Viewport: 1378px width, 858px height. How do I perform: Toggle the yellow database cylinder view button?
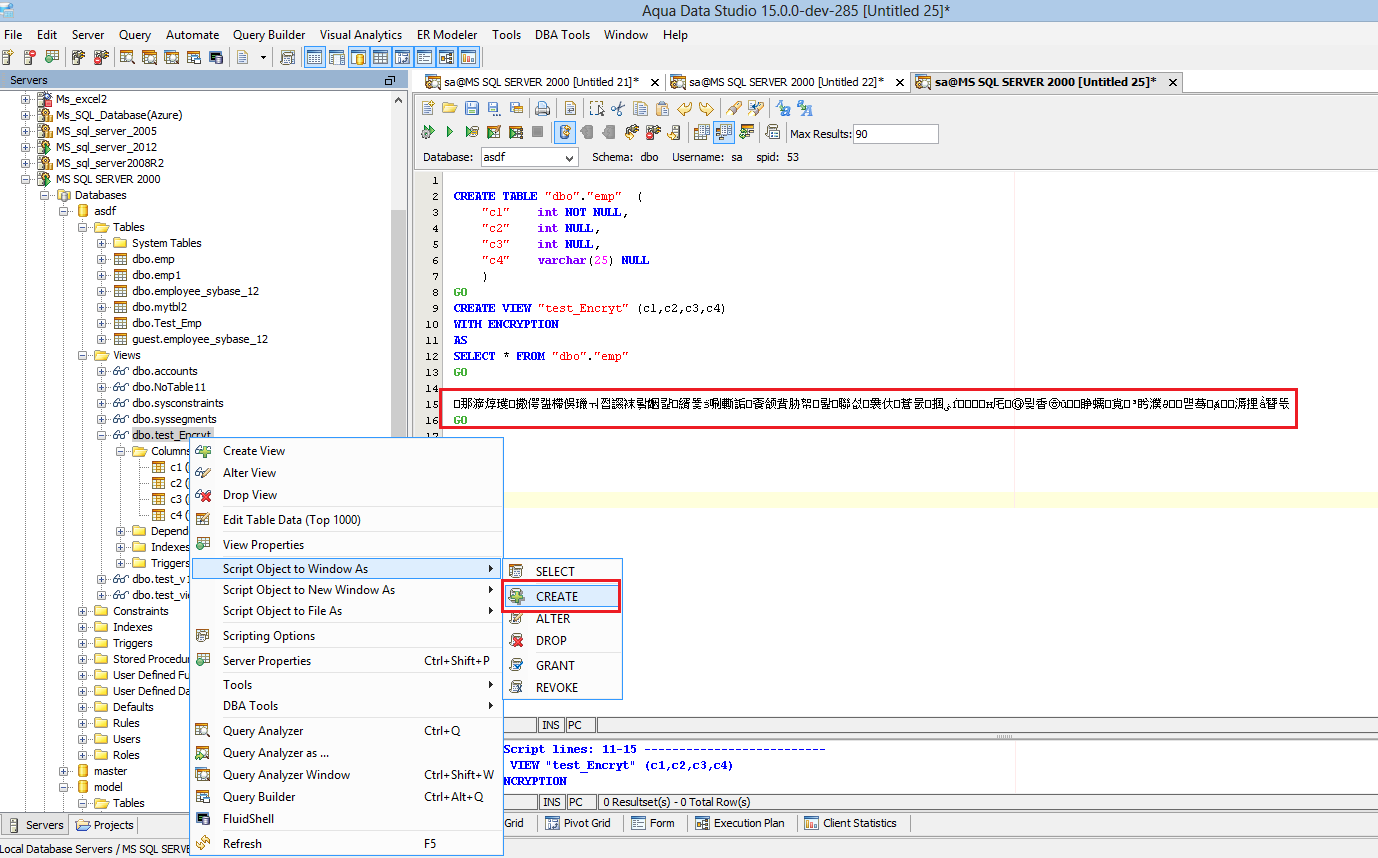point(358,57)
